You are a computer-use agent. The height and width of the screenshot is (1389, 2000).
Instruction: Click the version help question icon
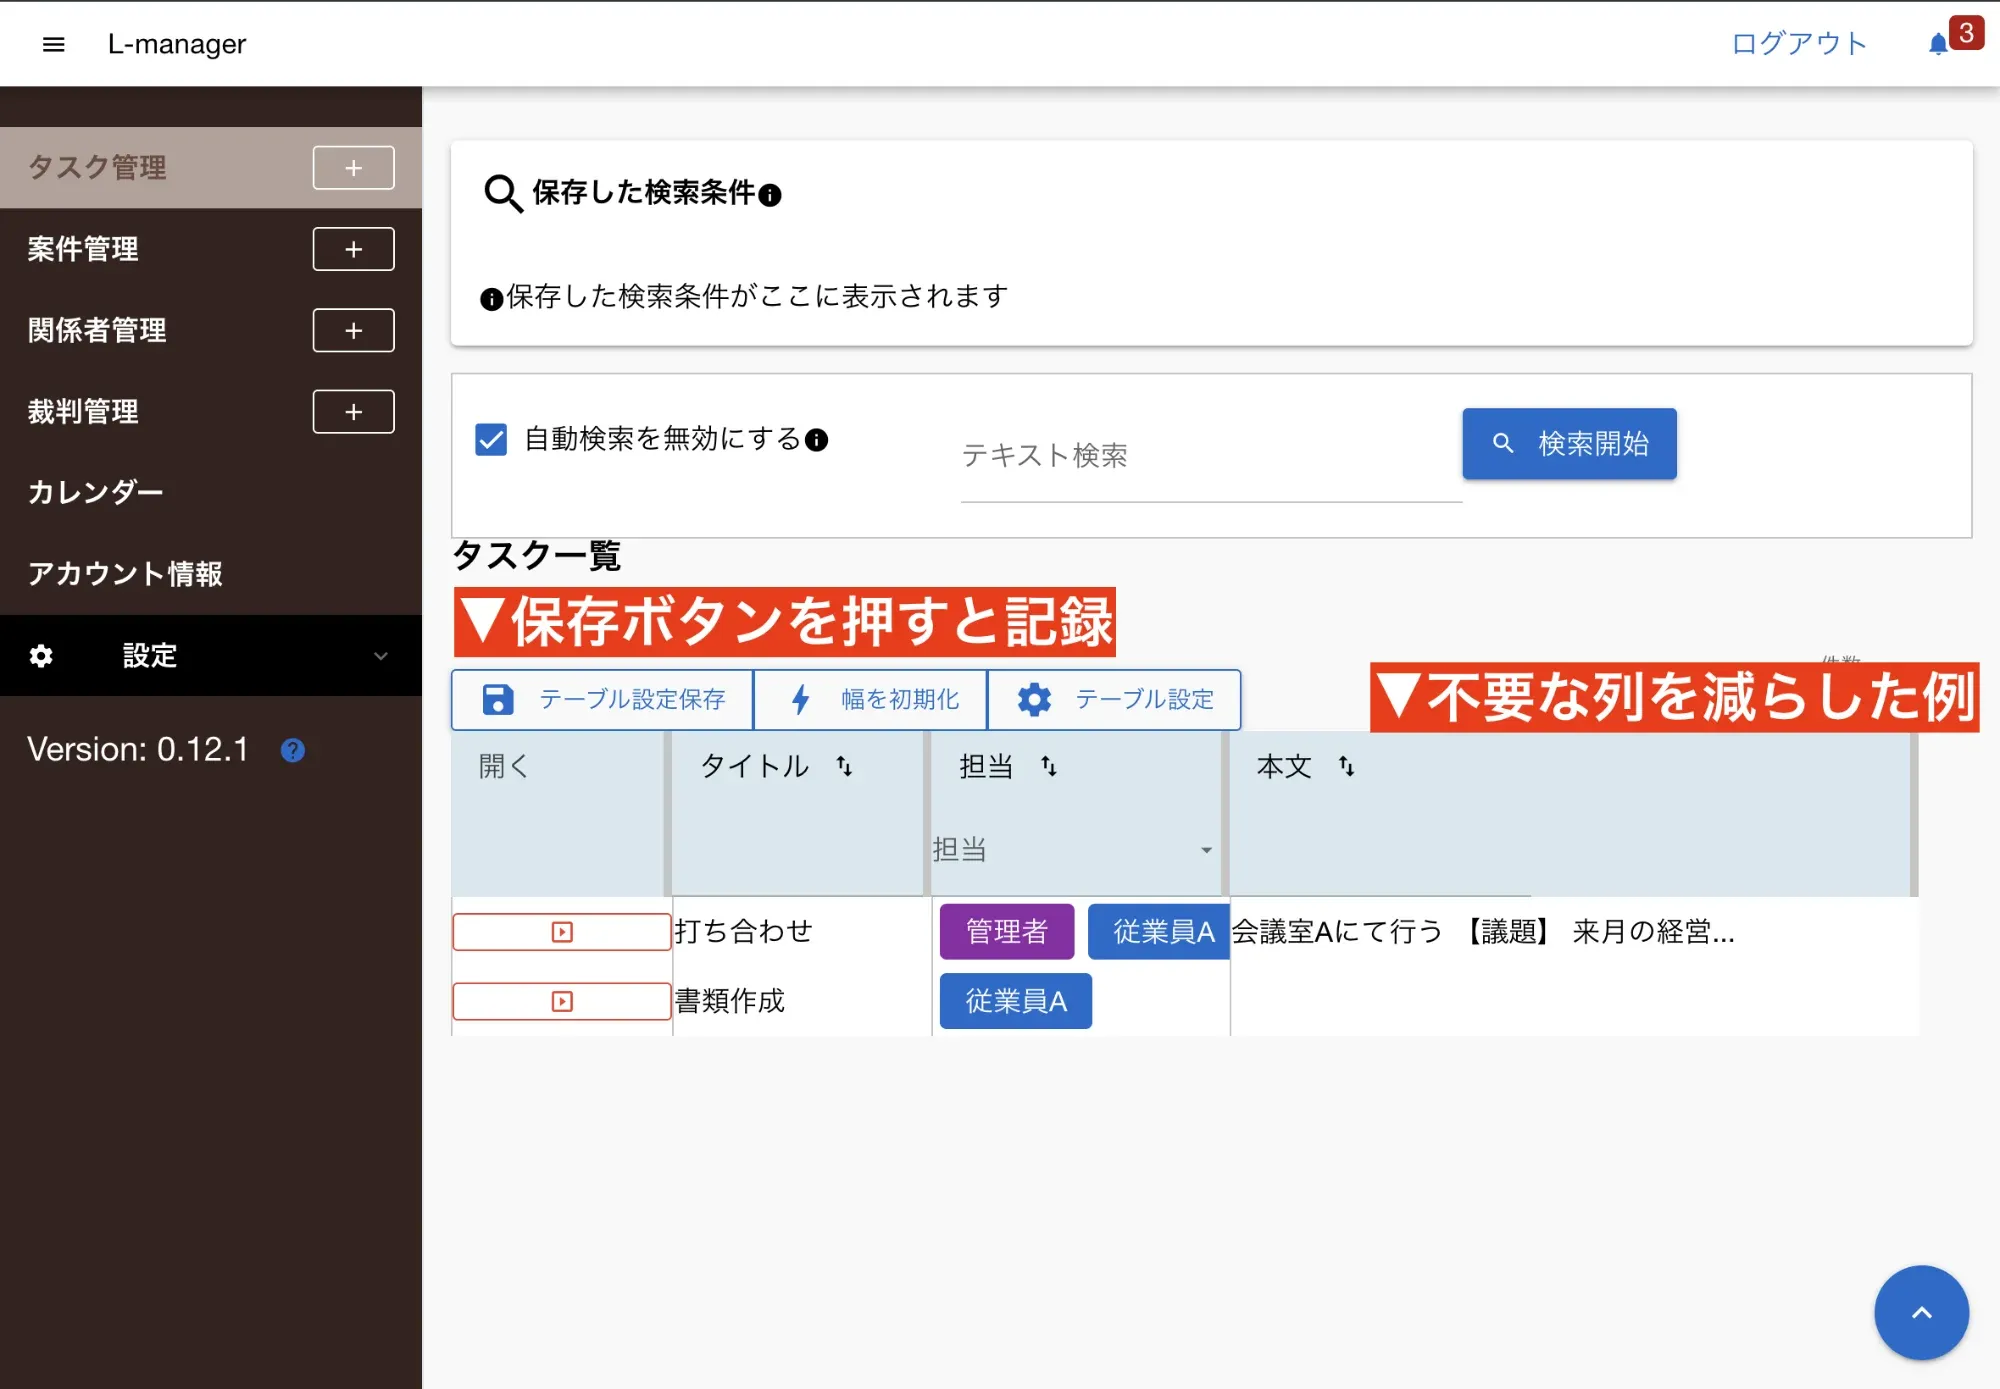coord(293,750)
